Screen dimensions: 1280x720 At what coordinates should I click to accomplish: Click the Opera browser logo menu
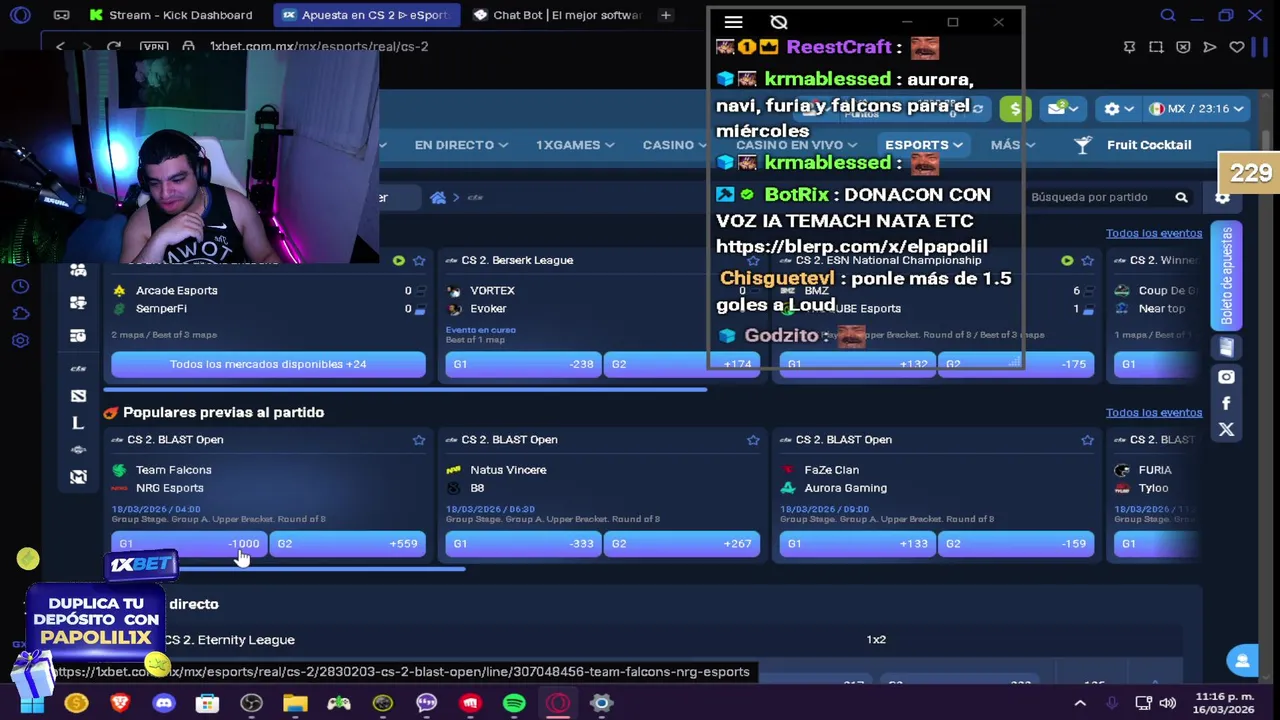(20, 15)
